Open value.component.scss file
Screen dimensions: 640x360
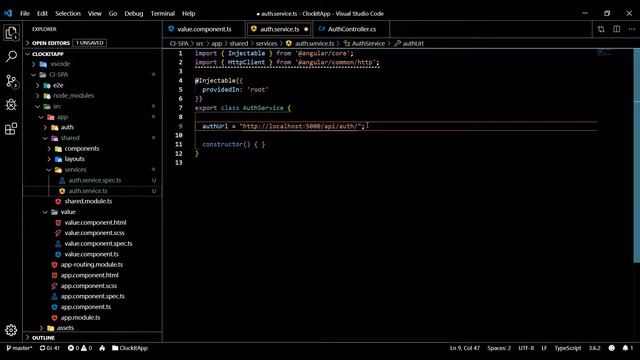pyautogui.click(x=93, y=233)
